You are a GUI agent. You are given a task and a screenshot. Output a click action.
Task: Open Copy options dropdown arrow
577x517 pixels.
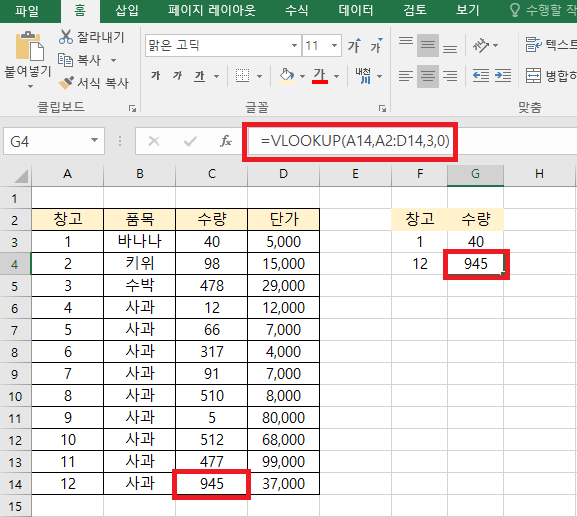pyautogui.click(x=114, y=60)
